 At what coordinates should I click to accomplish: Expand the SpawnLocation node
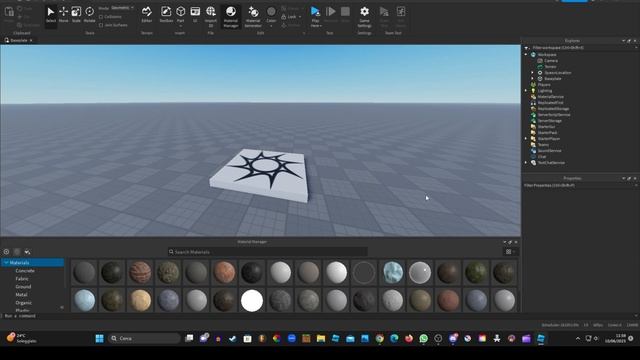(533, 73)
